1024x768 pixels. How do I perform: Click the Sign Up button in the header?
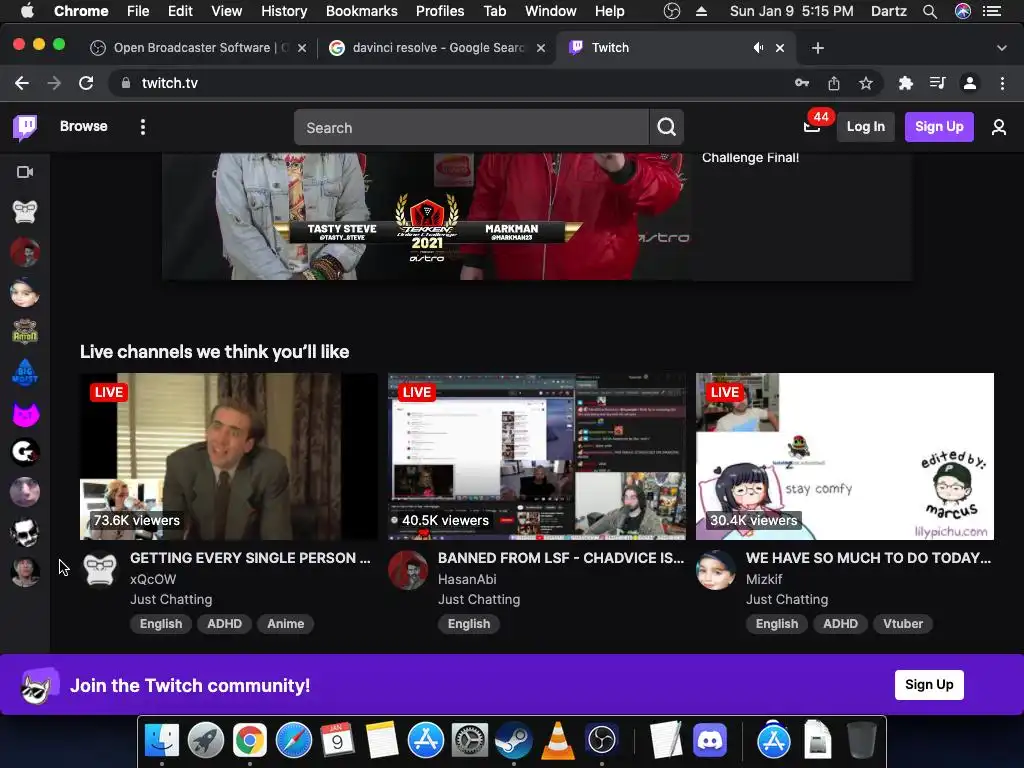(x=938, y=127)
